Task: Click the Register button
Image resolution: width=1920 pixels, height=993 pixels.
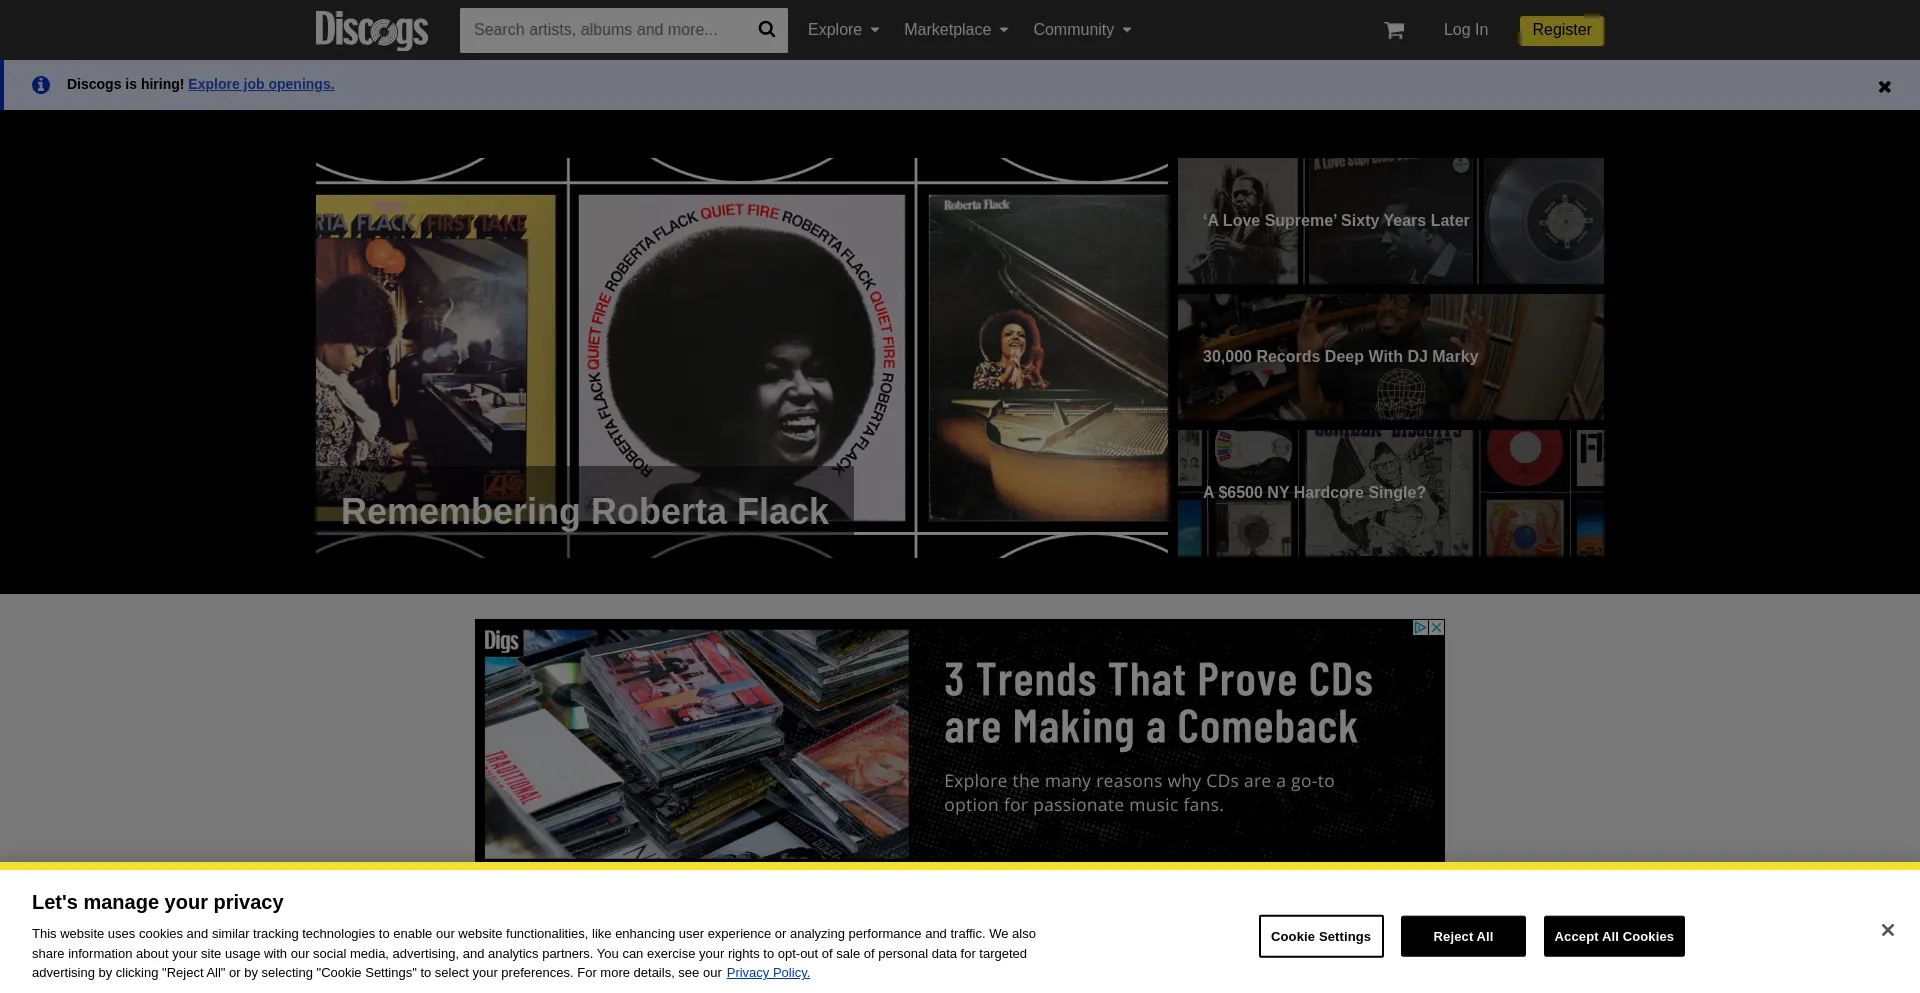Action: (1561, 30)
